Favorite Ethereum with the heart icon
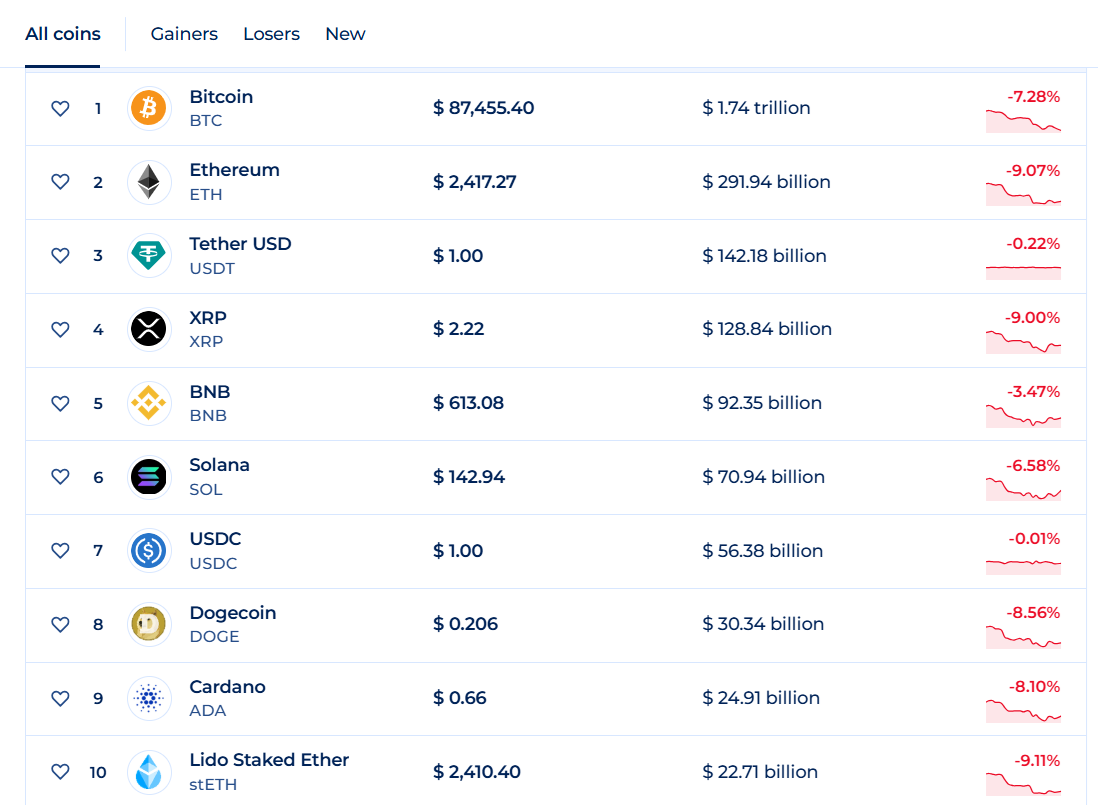 [60, 182]
